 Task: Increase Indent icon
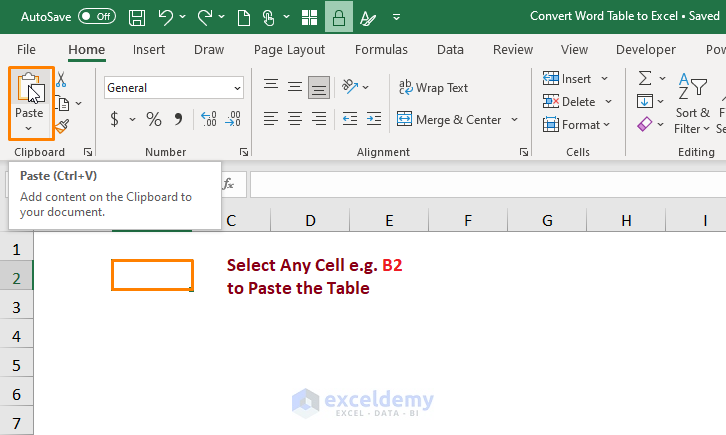(374, 119)
